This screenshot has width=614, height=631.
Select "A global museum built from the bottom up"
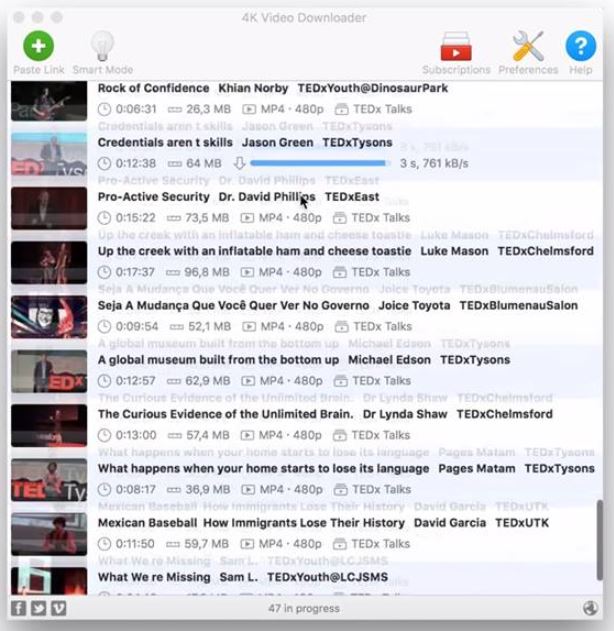tap(218, 360)
